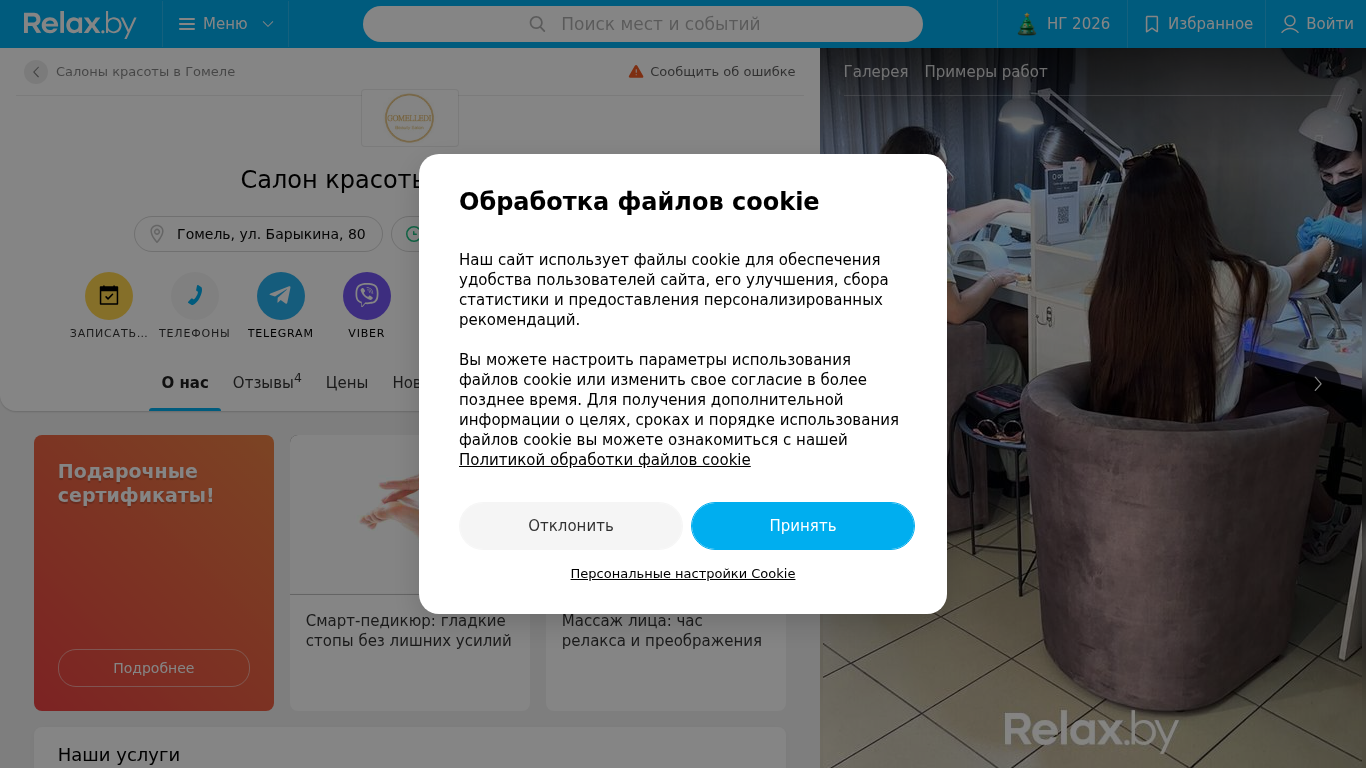Show next gallery photo with the arrow
The width and height of the screenshot is (1366, 768).
coord(1318,384)
